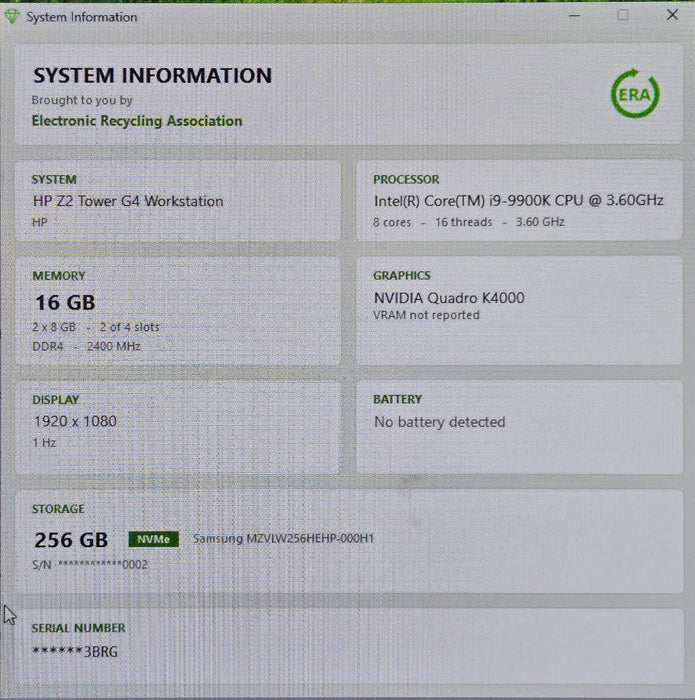Screen dimensions: 695x700
Task: Click the HP manufacturer label under SYSTEM
Action: (x=40, y=222)
